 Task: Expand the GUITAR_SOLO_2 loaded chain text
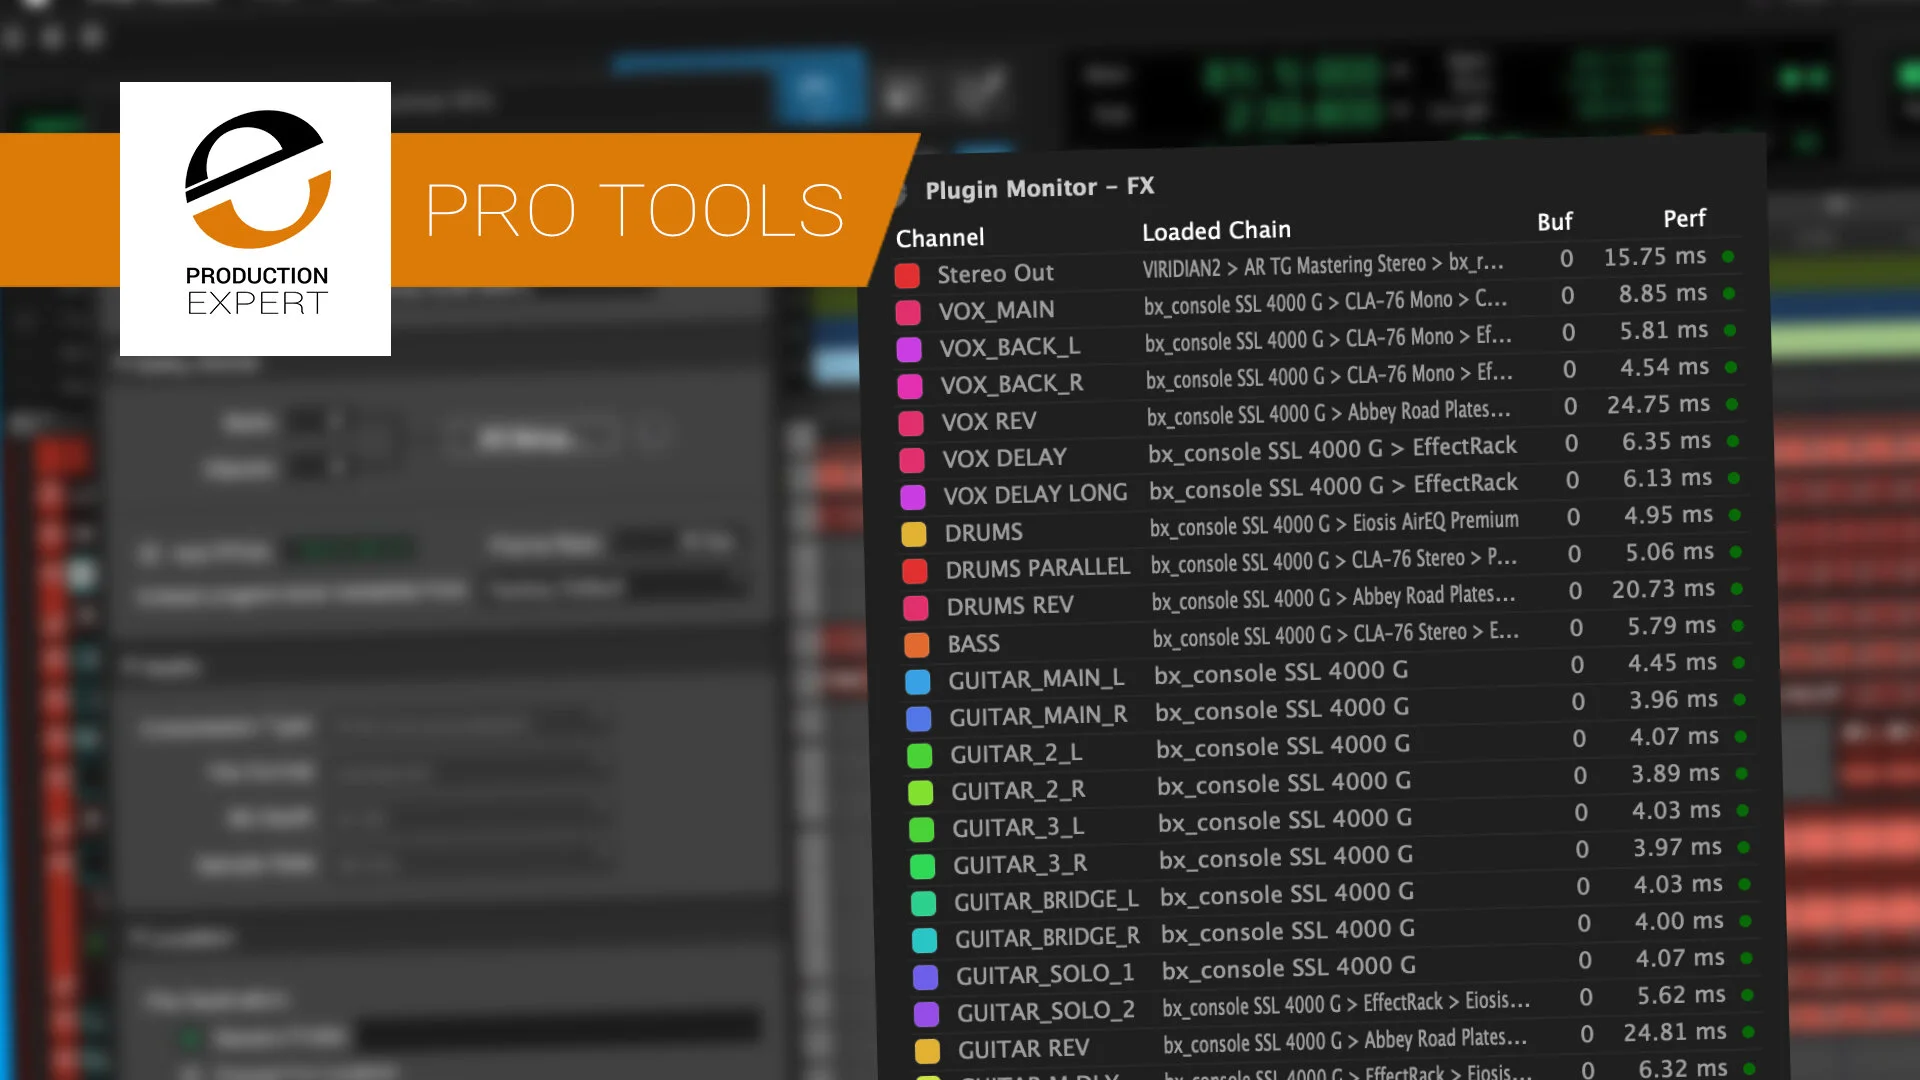pyautogui.click(x=1345, y=1004)
